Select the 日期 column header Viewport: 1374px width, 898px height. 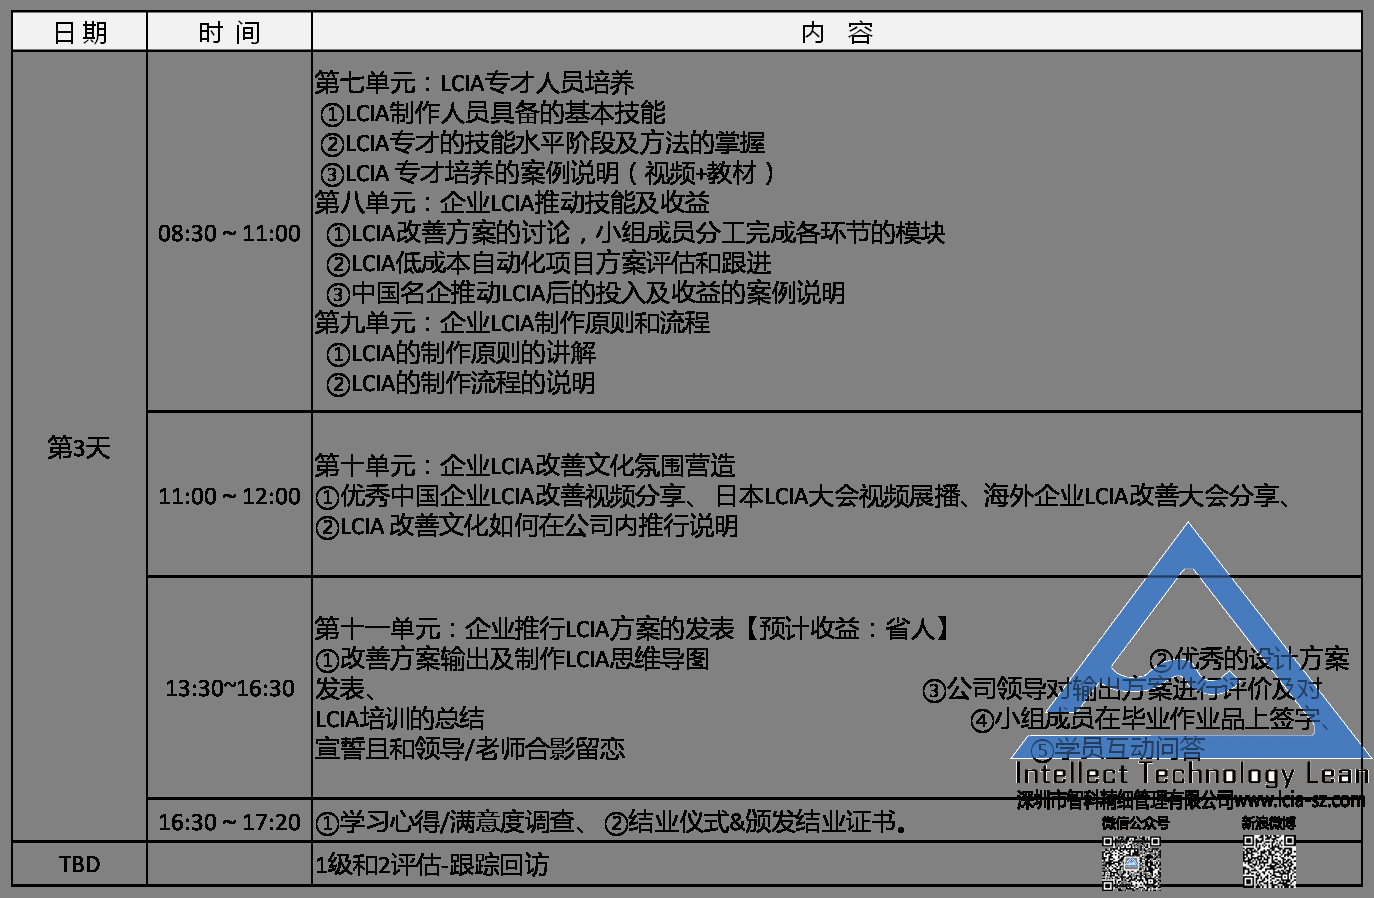point(80,33)
